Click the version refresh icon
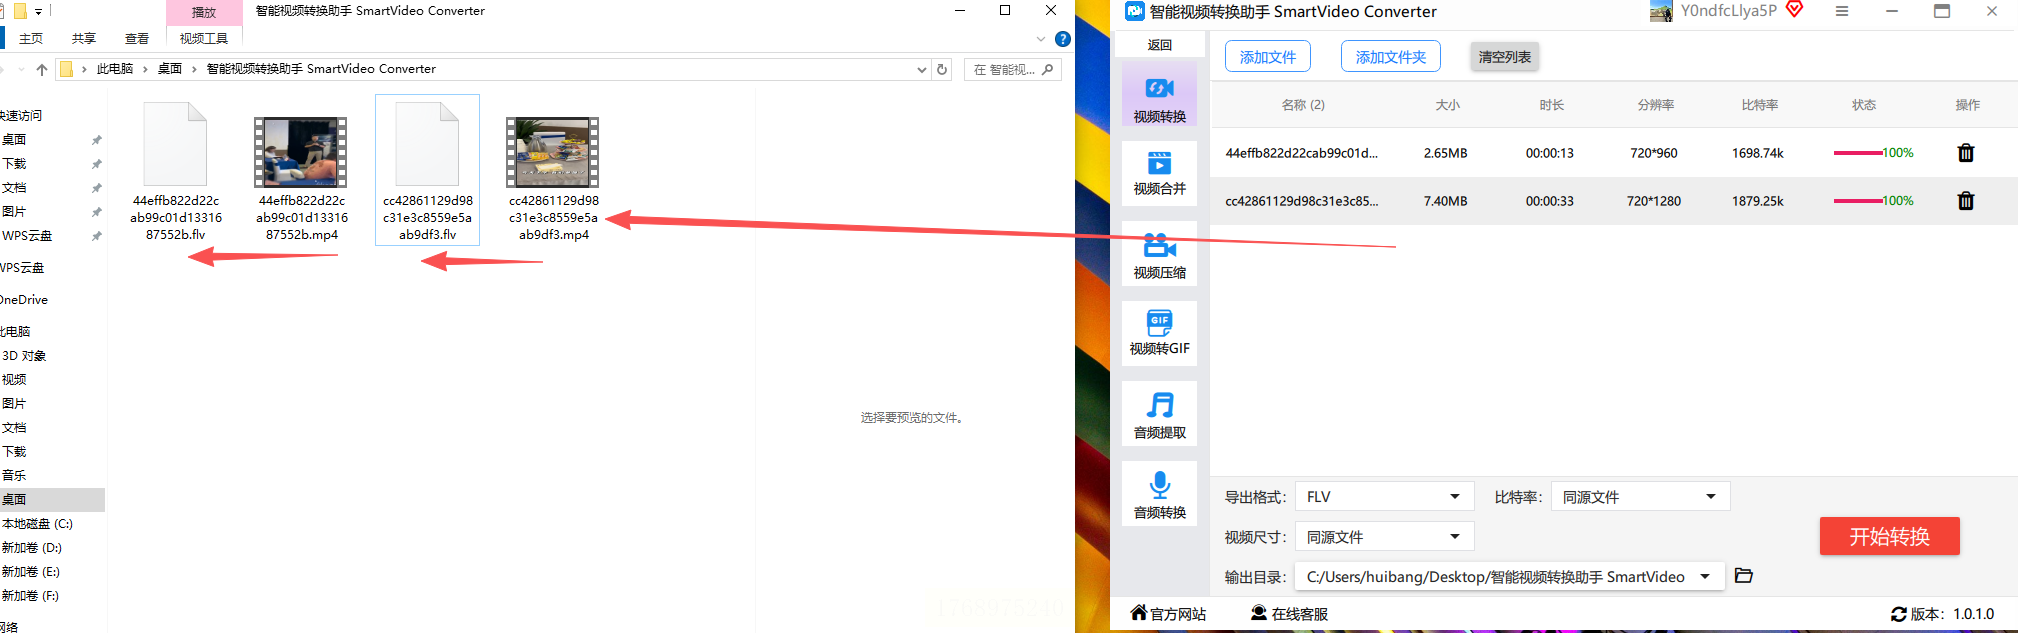The height and width of the screenshot is (633, 2018). pyautogui.click(x=1899, y=614)
